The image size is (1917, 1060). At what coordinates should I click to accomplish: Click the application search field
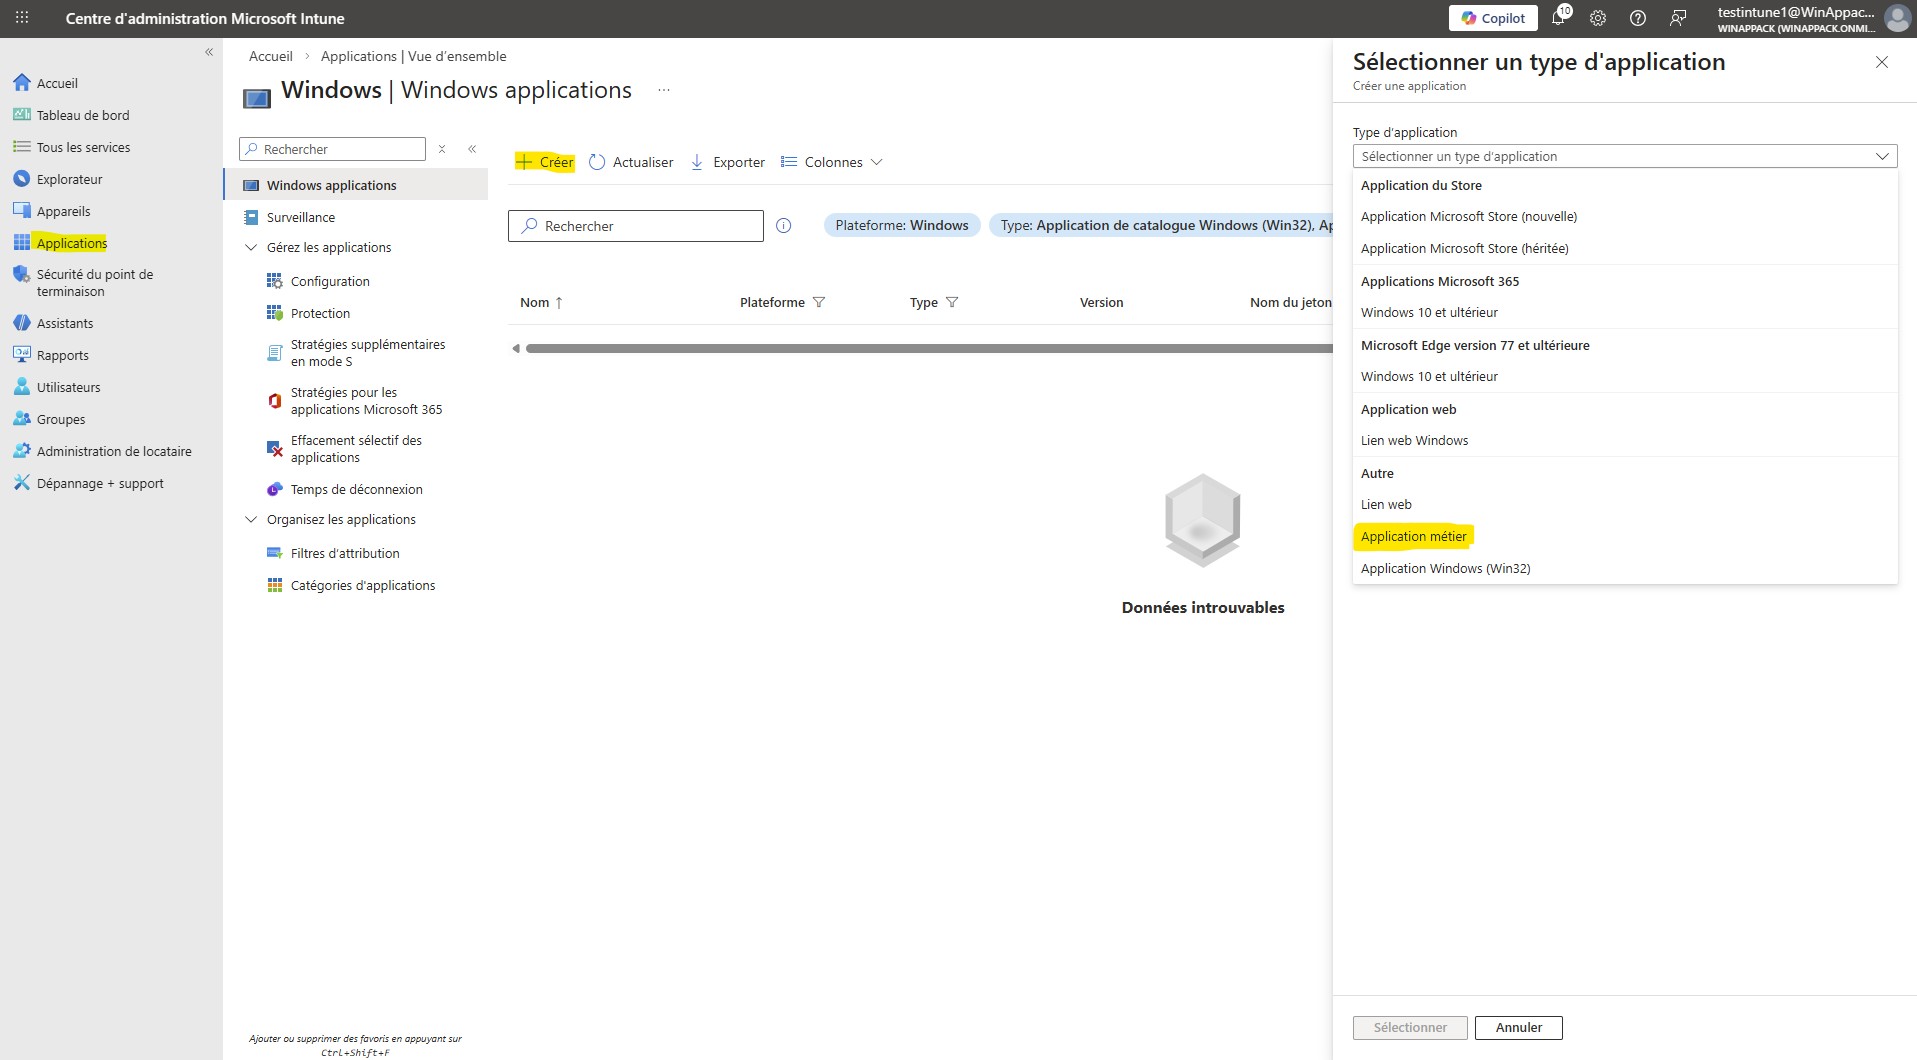(x=636, y=225)
